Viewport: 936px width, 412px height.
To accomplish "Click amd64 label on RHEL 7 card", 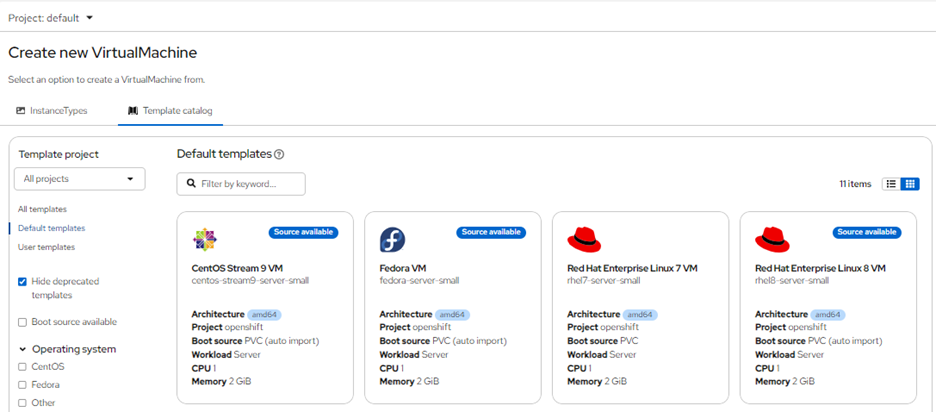I will coord(640,315).
